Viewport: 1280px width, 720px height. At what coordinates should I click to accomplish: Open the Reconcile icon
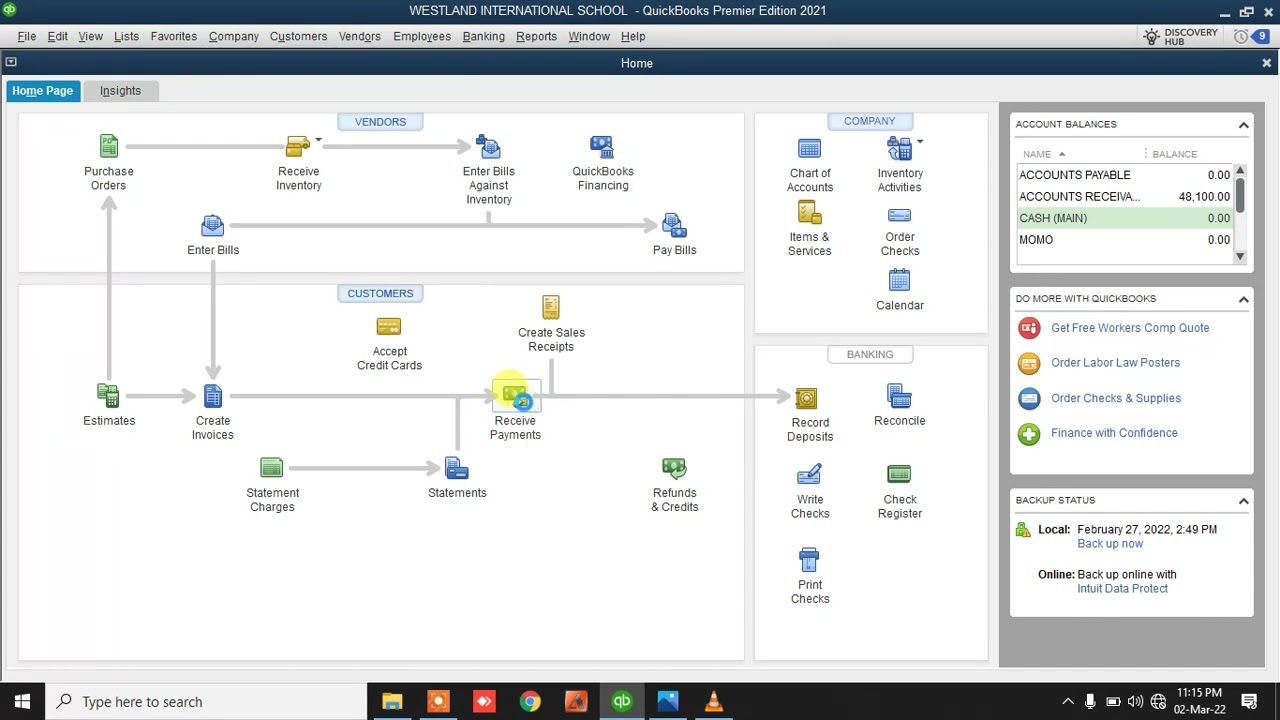tap(899, 397)
